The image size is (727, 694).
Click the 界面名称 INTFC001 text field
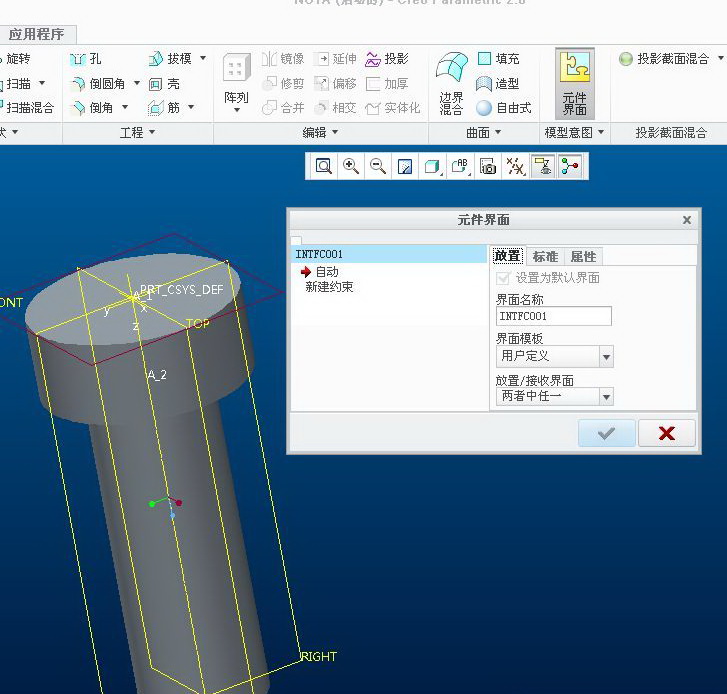(x=553, y=316)
